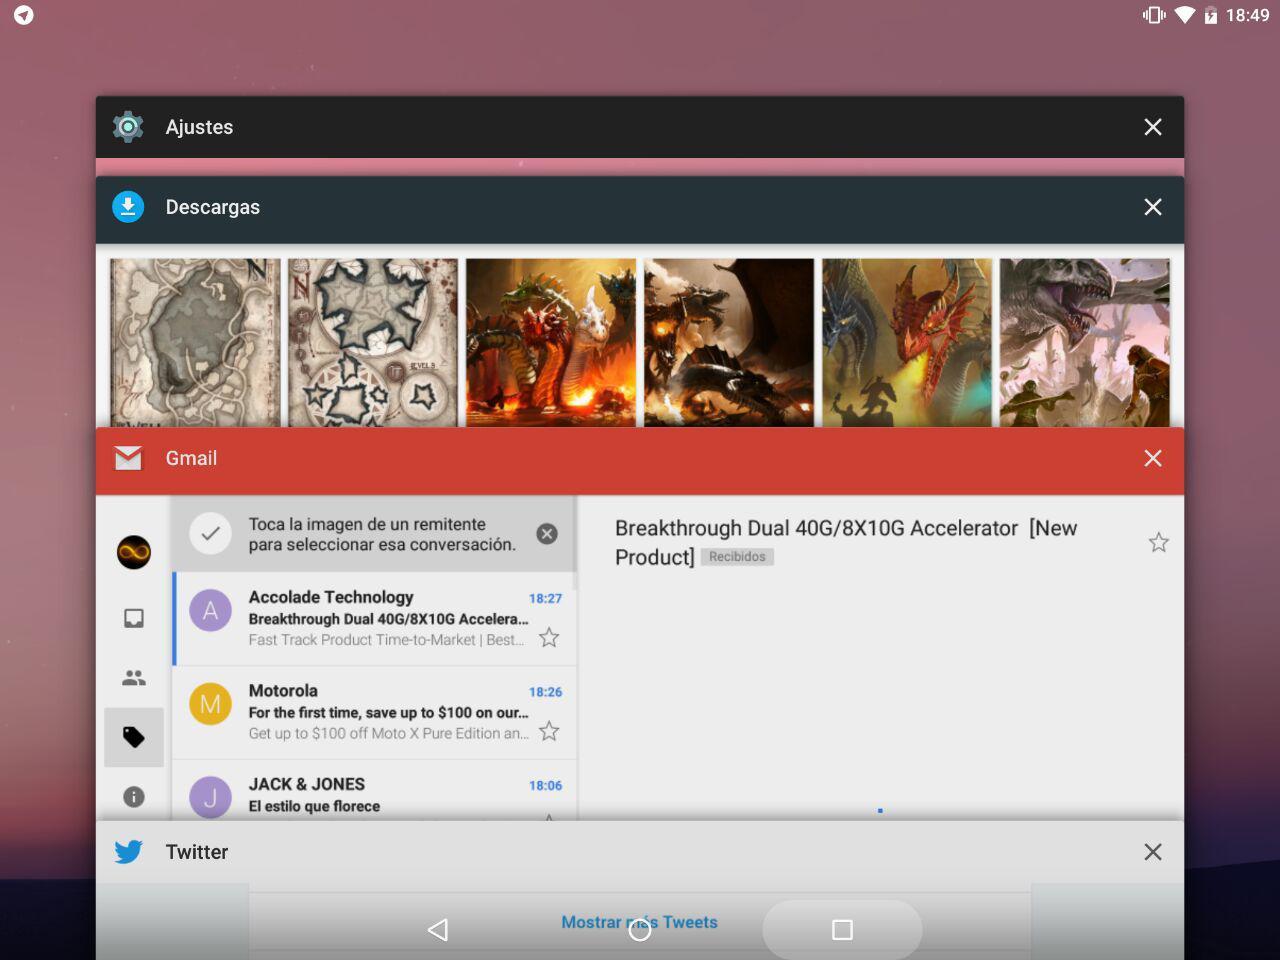
Task: Open the JACK & JONES El estilo que florece email
Action: pyautogui.click(x=375, y=791)
